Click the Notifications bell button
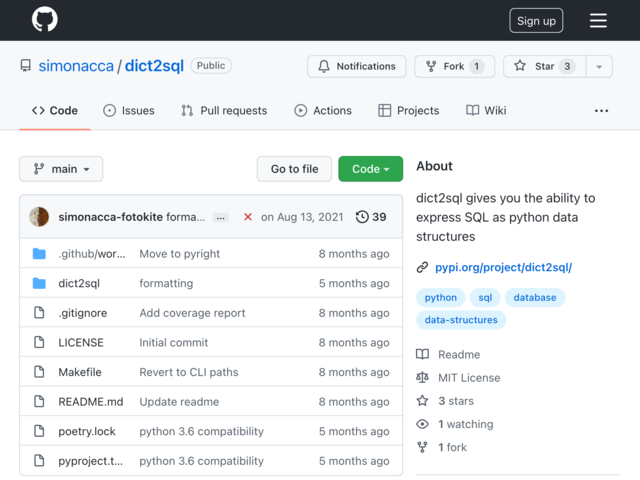 pos(357,67)
